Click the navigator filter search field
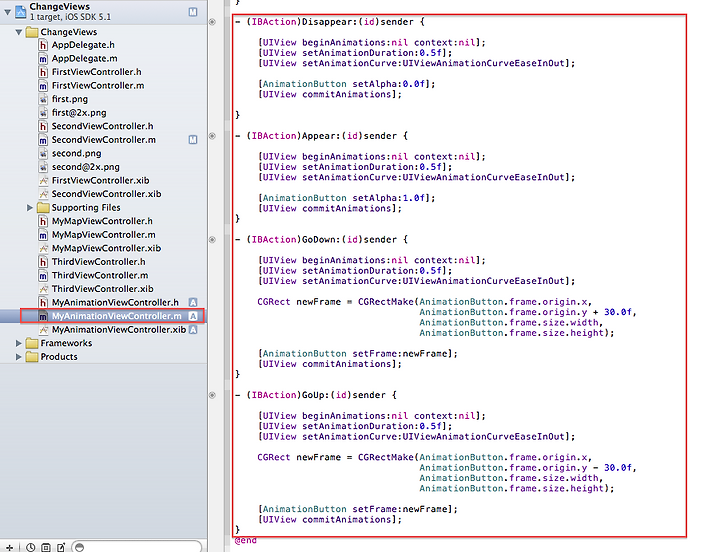Viewport: 720px width, 552px height. click(137, 546)
